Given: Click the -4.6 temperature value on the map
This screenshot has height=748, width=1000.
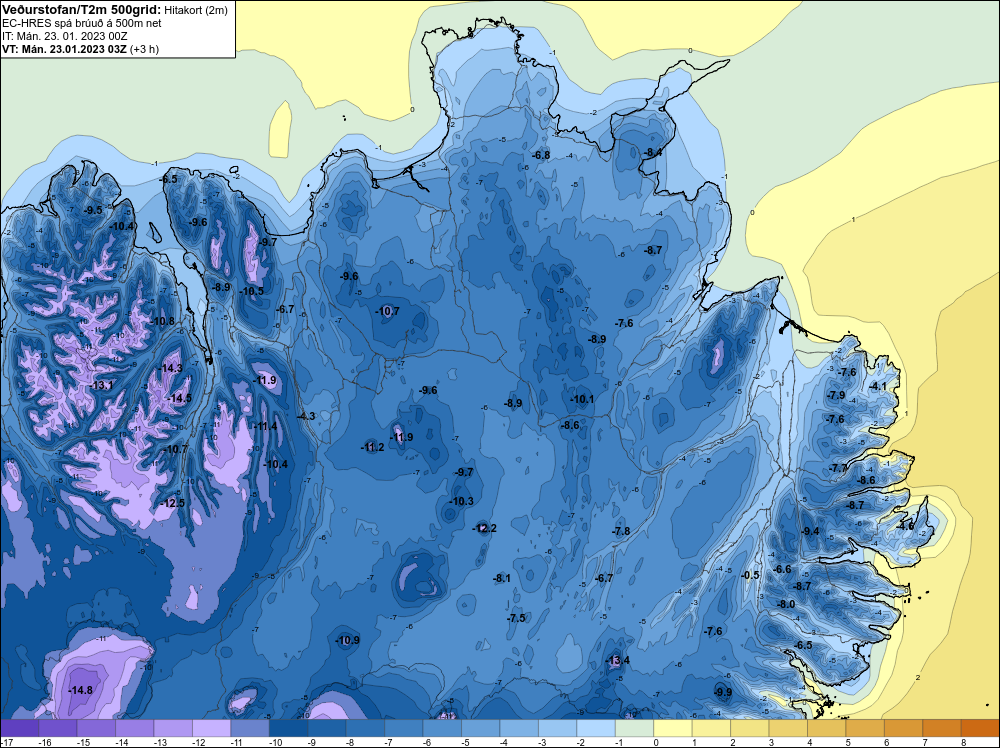Looking at the screenshot, I should tap(905, 527).
